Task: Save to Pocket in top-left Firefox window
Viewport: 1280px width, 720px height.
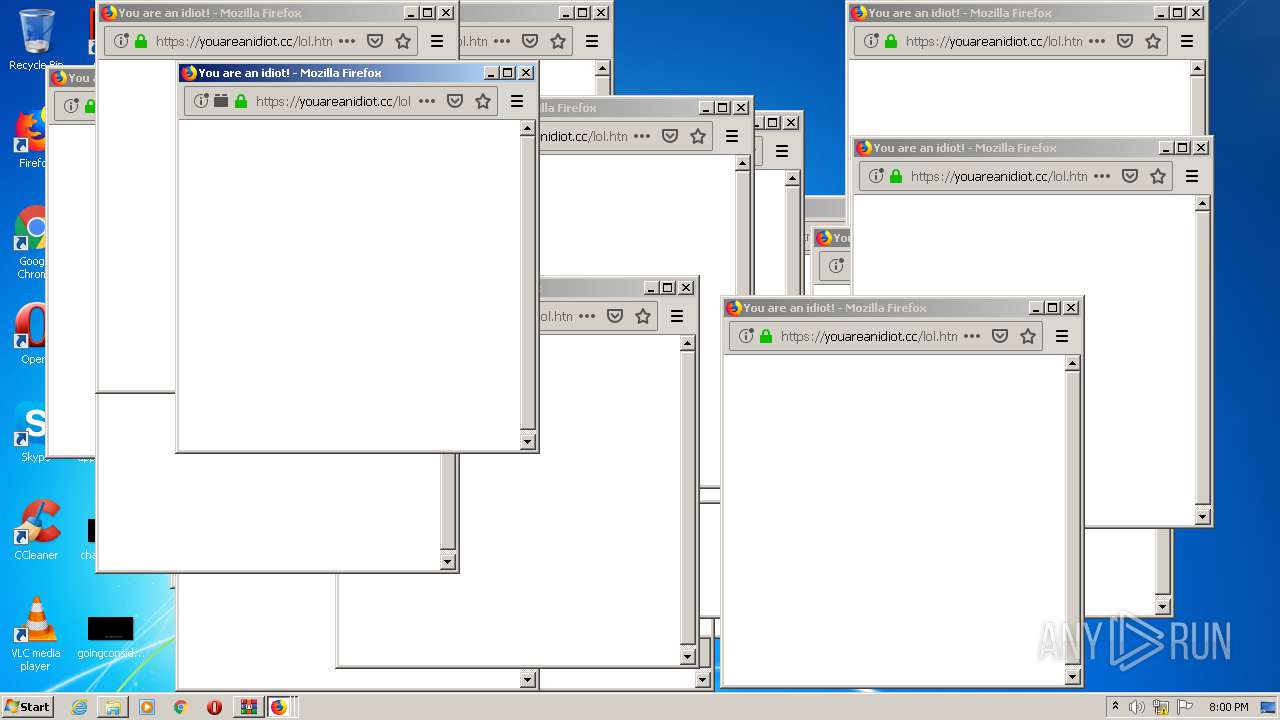Action: [375, 41]
